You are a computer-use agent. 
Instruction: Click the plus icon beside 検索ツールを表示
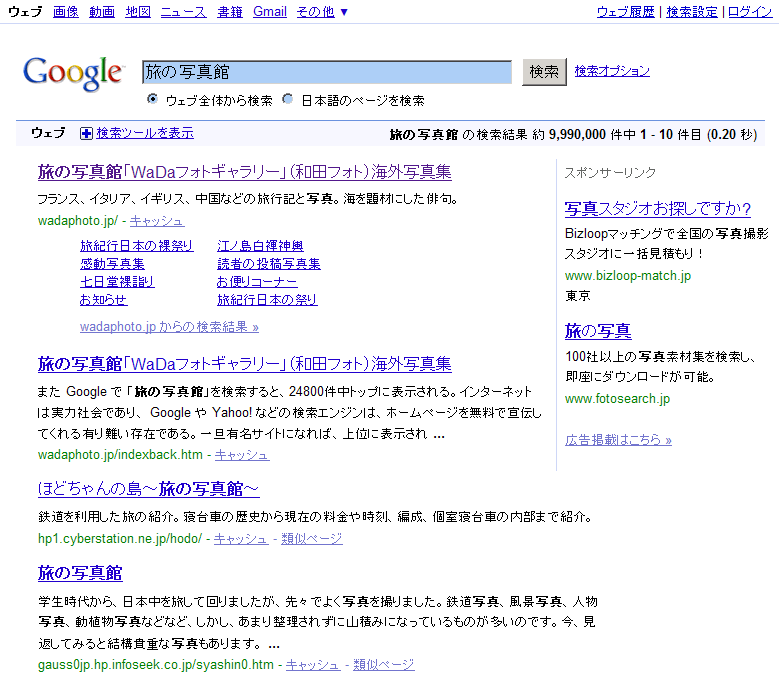[86, 133]
